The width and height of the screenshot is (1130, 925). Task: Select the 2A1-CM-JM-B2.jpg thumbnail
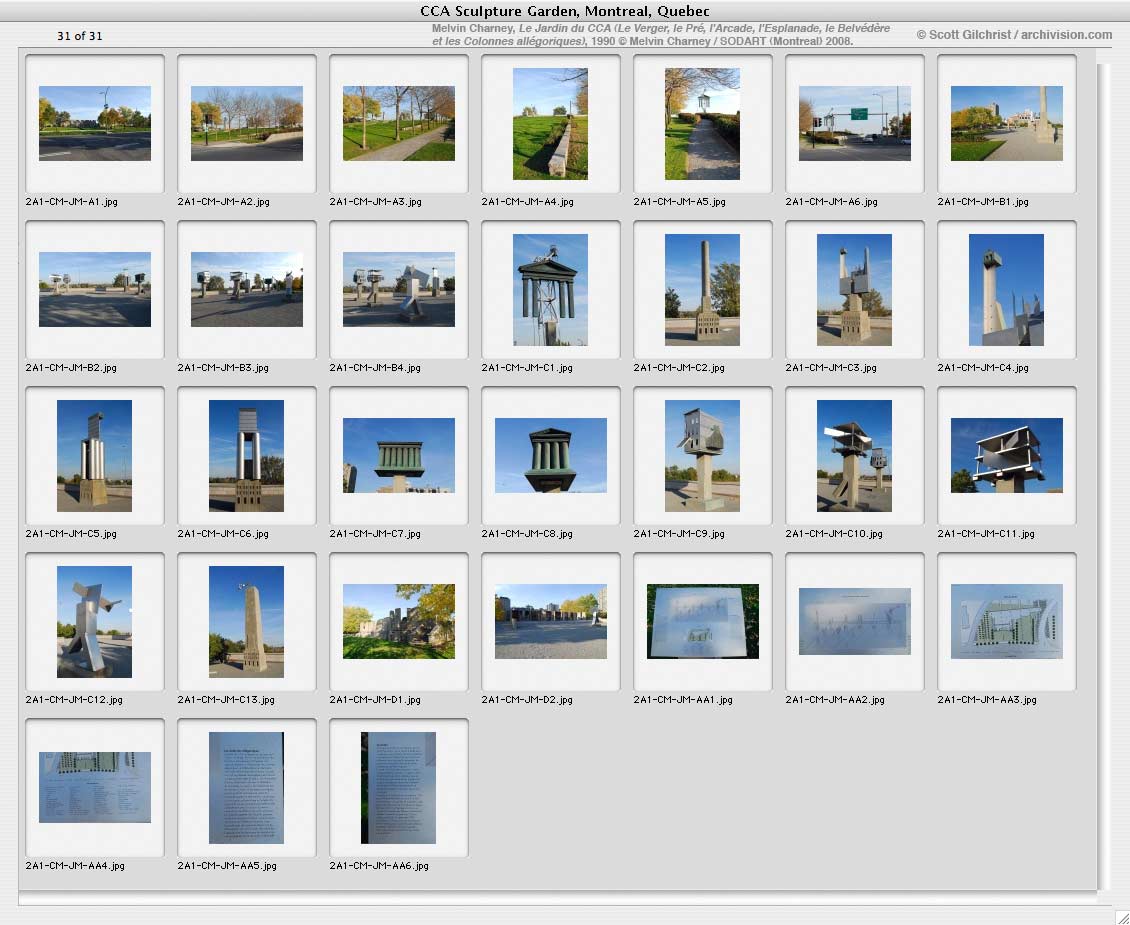pyautogui.click(x=94, y=289)
